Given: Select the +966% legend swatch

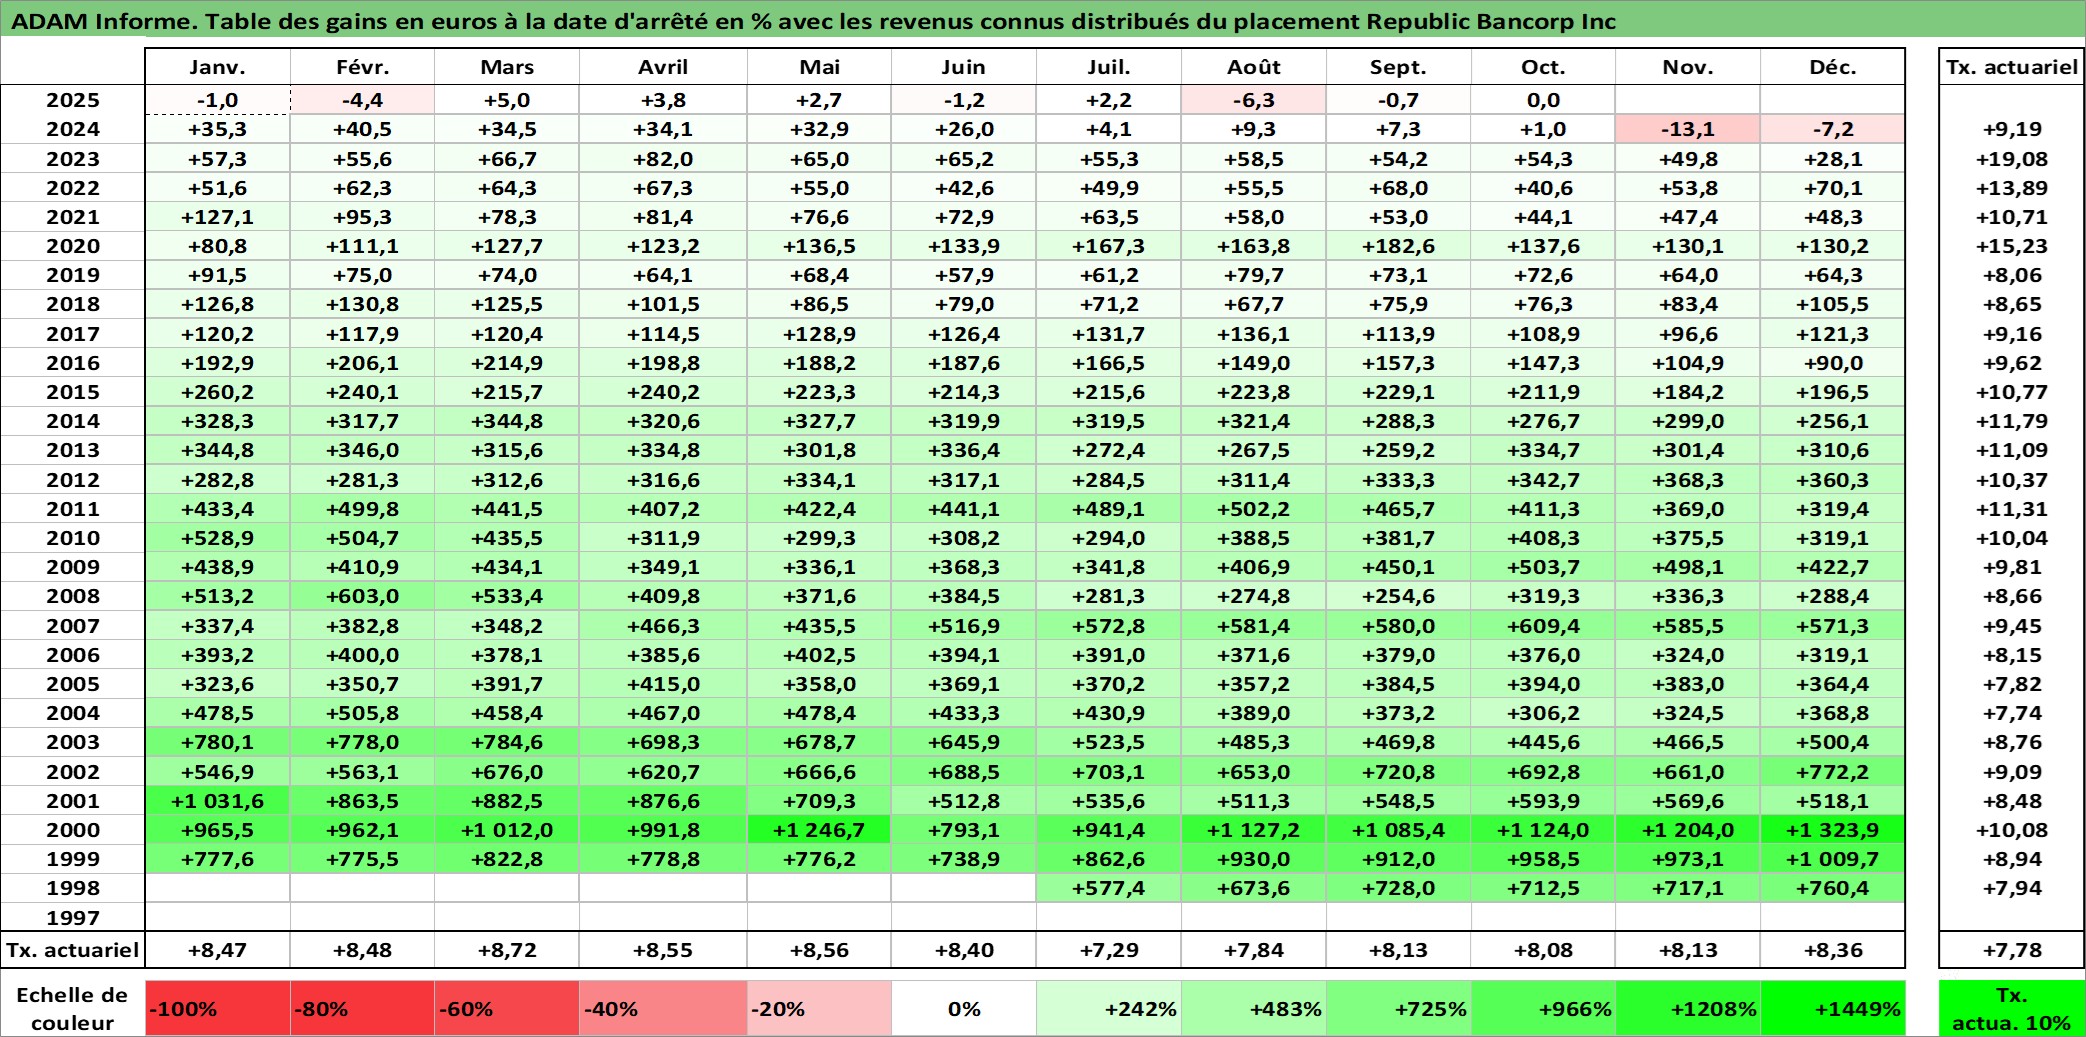Looking at the screenshot, I should pos(1543,1008).
